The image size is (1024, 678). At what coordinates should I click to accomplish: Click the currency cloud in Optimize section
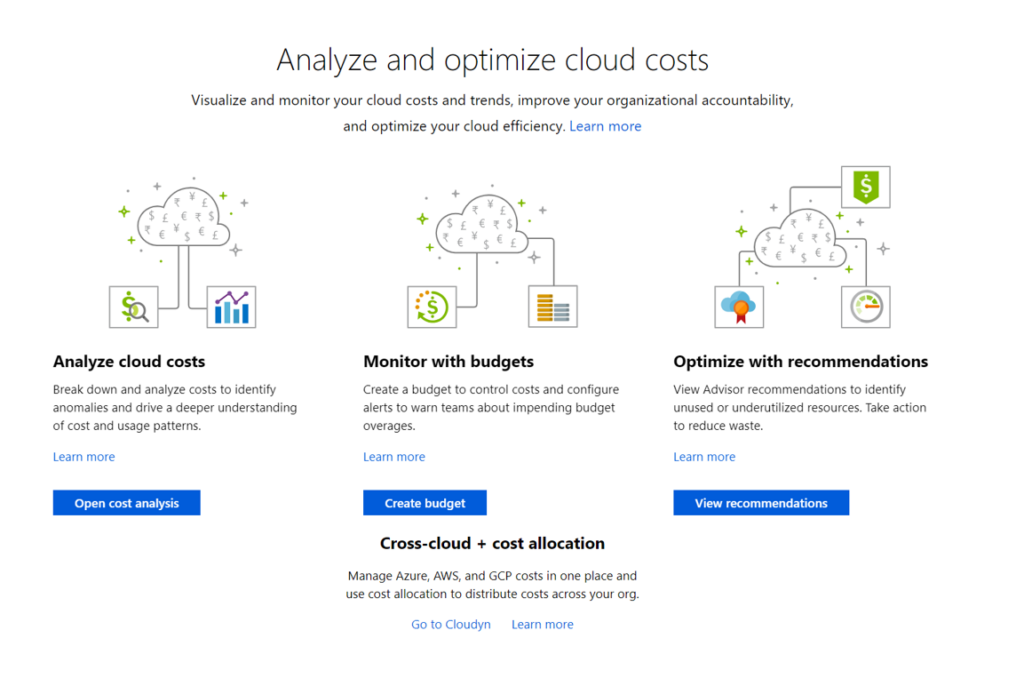pyautogui.click(x=802, y=240)
